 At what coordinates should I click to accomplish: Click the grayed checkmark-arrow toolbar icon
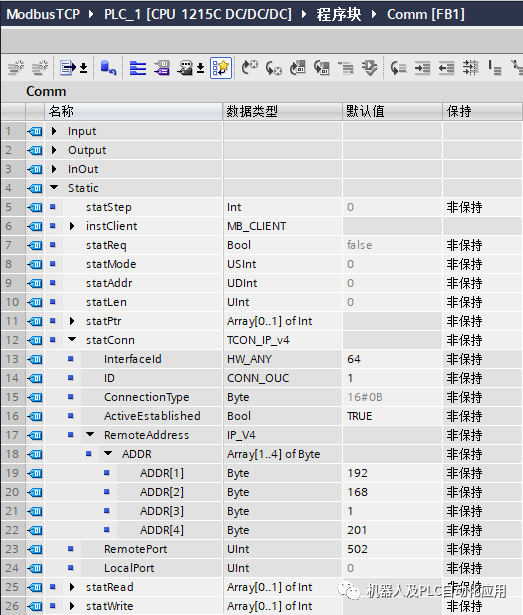[370, 68]
